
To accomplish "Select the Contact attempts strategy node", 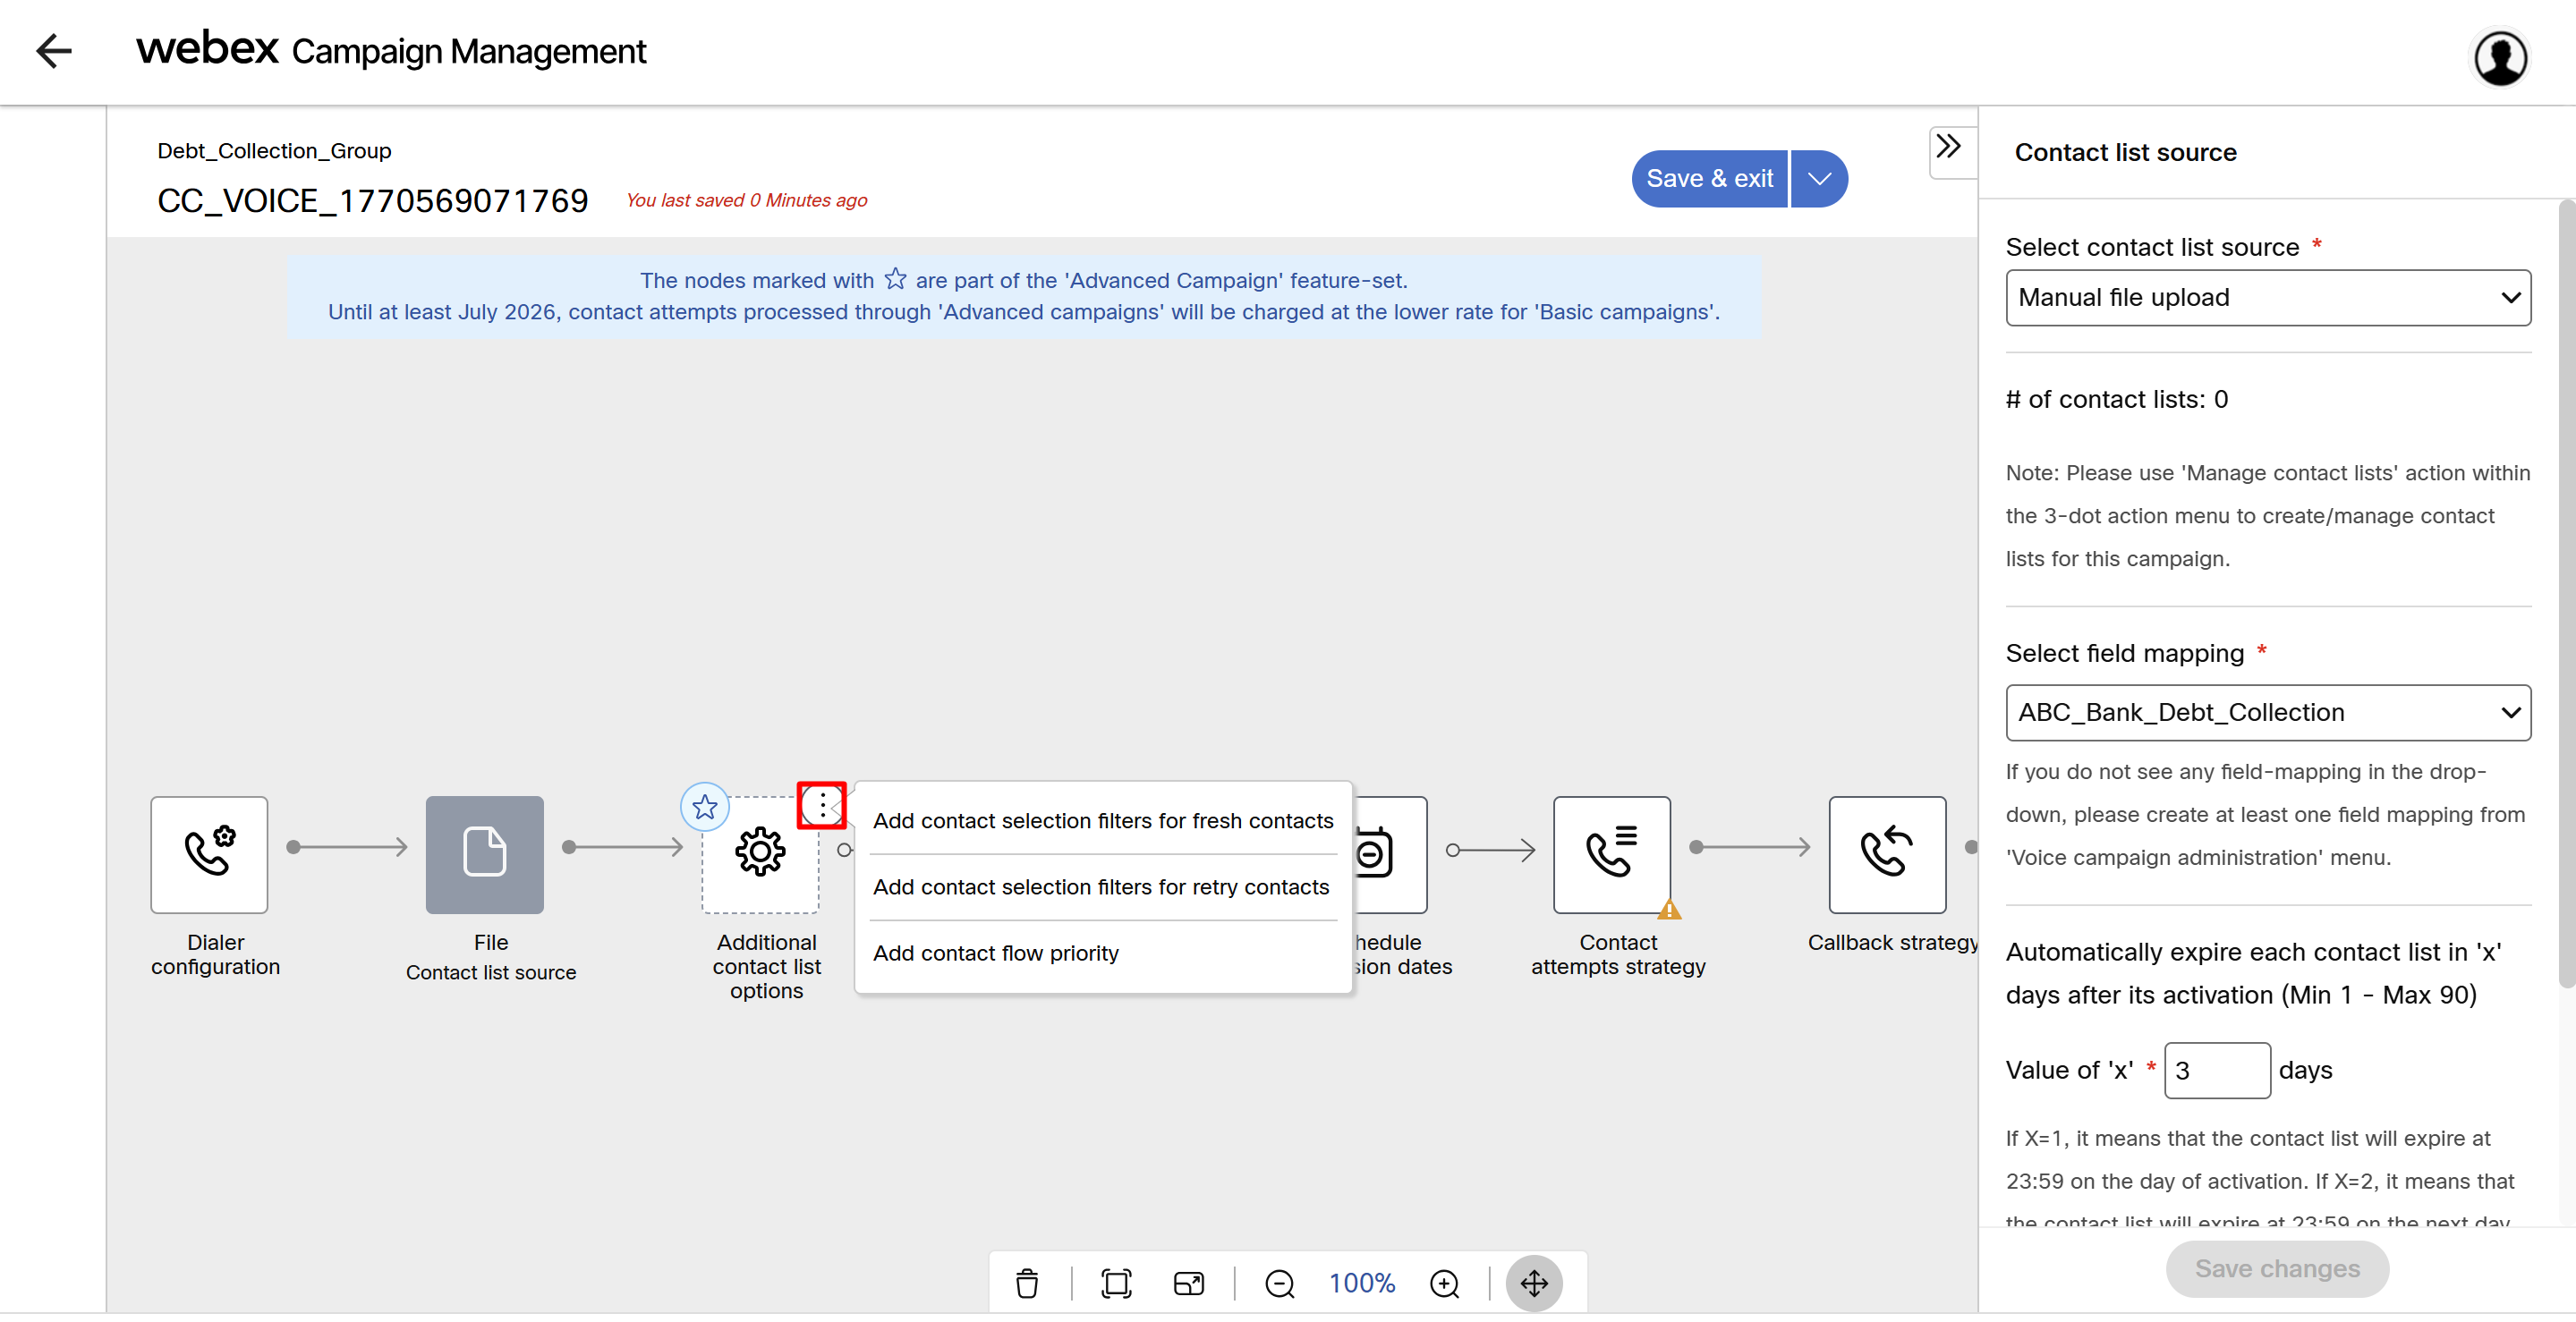I will [x=1611, y=853].
